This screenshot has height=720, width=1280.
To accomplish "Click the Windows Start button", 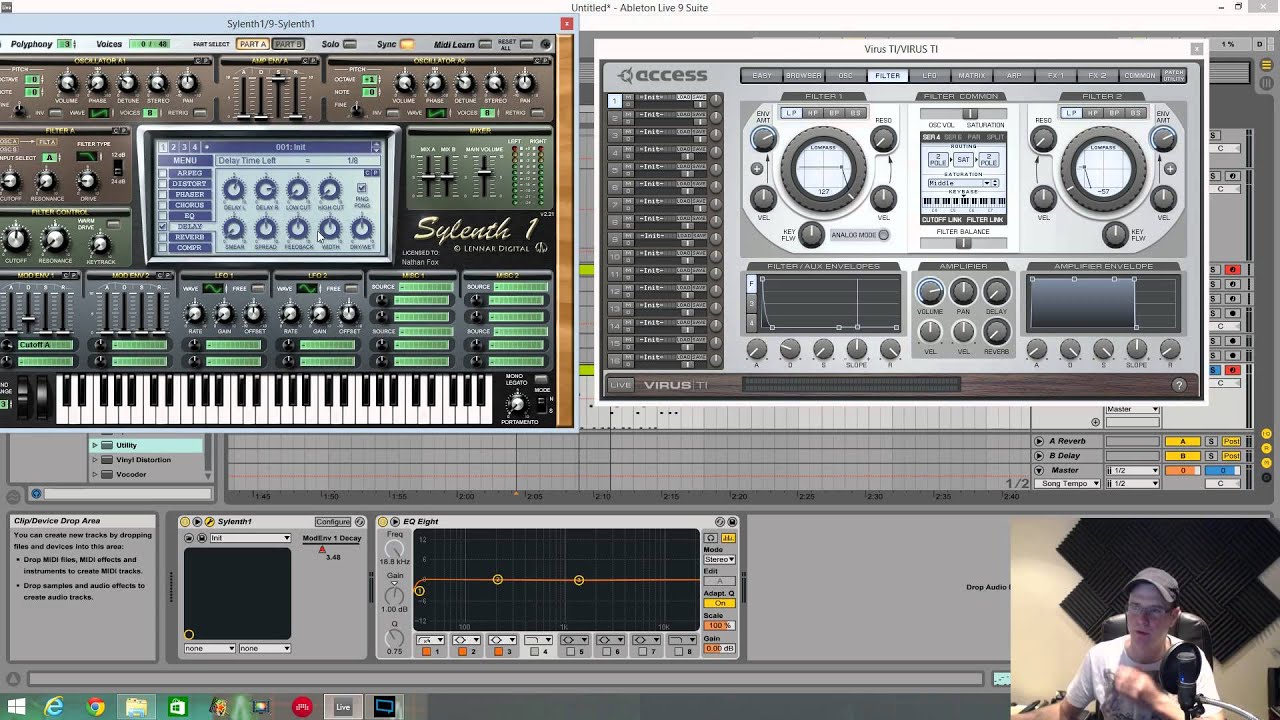I will click(16, 707).
